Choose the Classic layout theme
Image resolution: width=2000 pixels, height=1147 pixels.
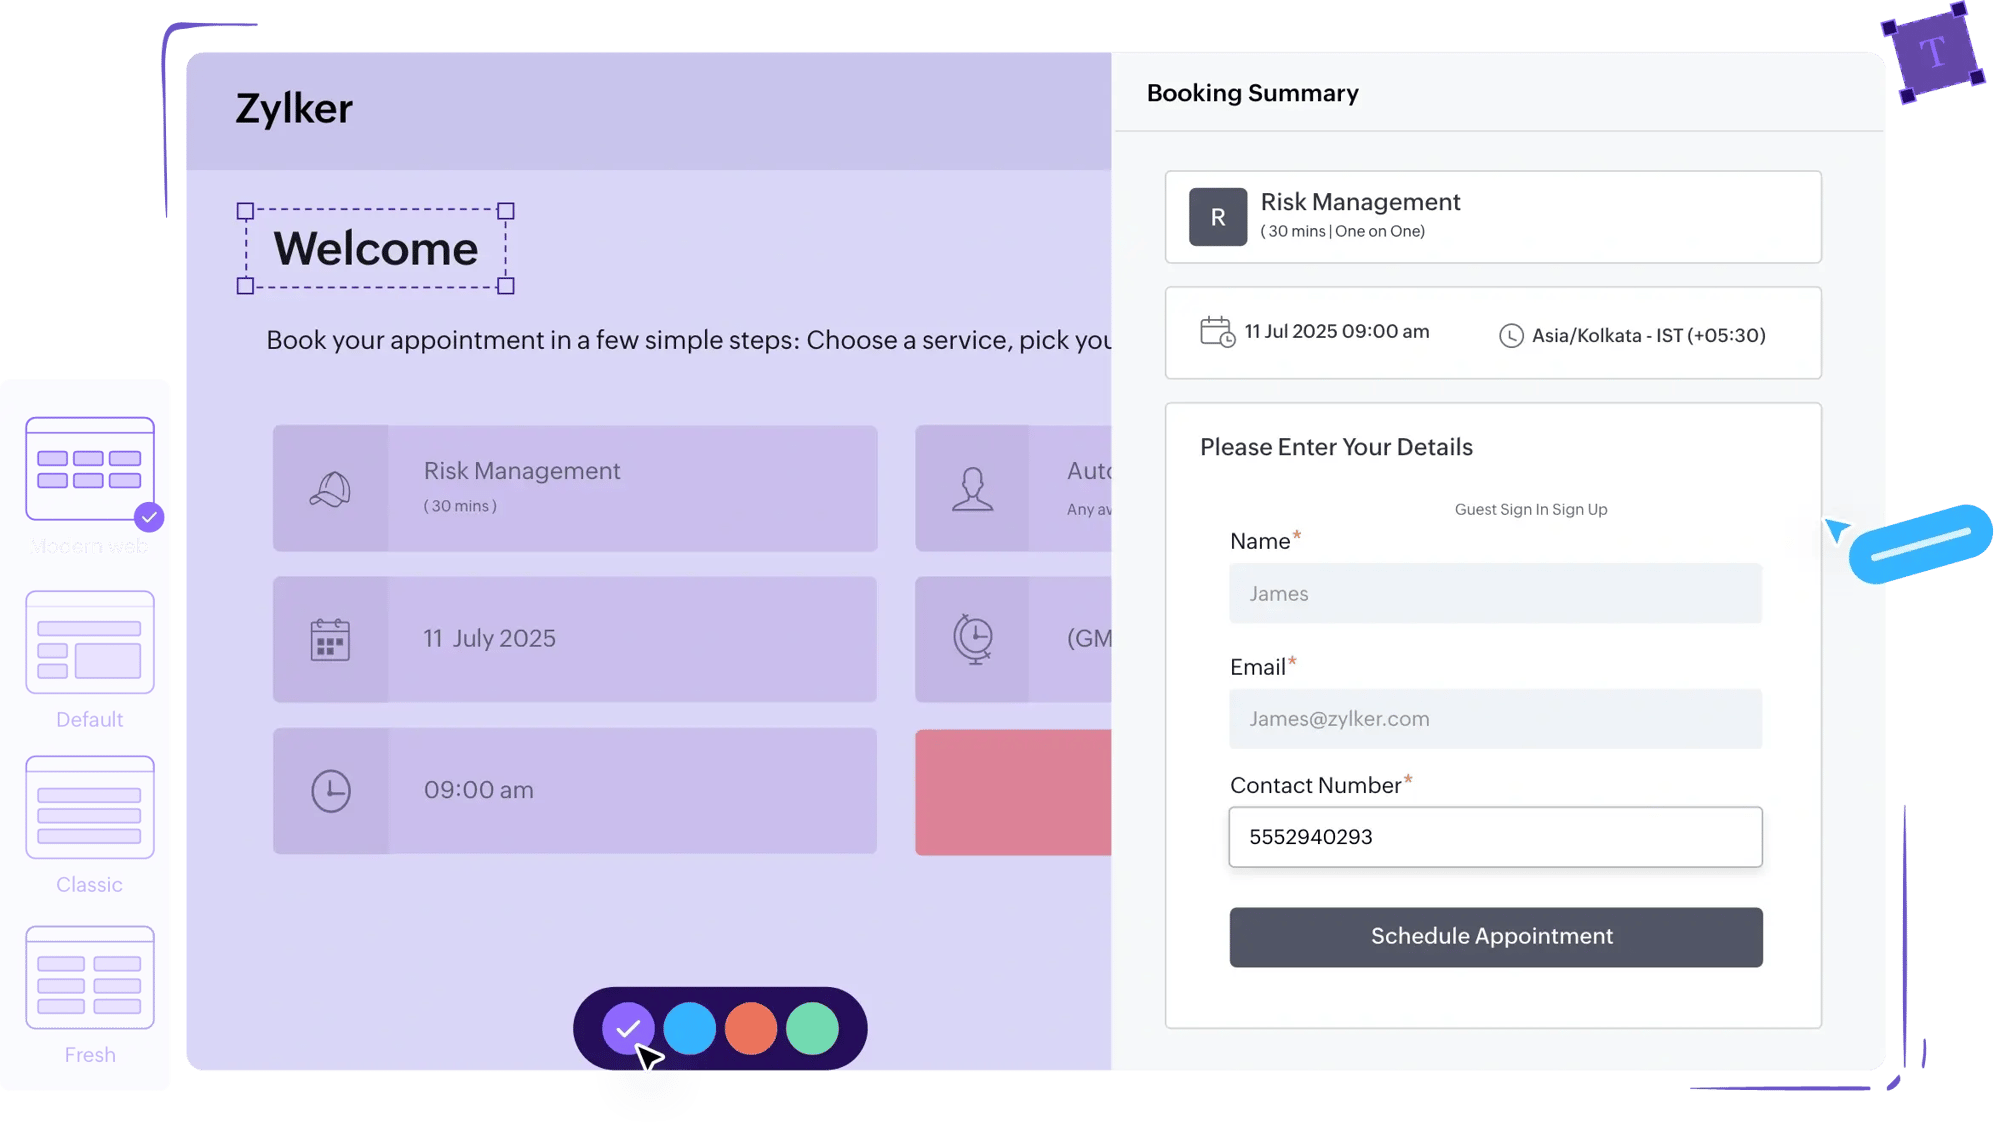[x=90, y=808]
